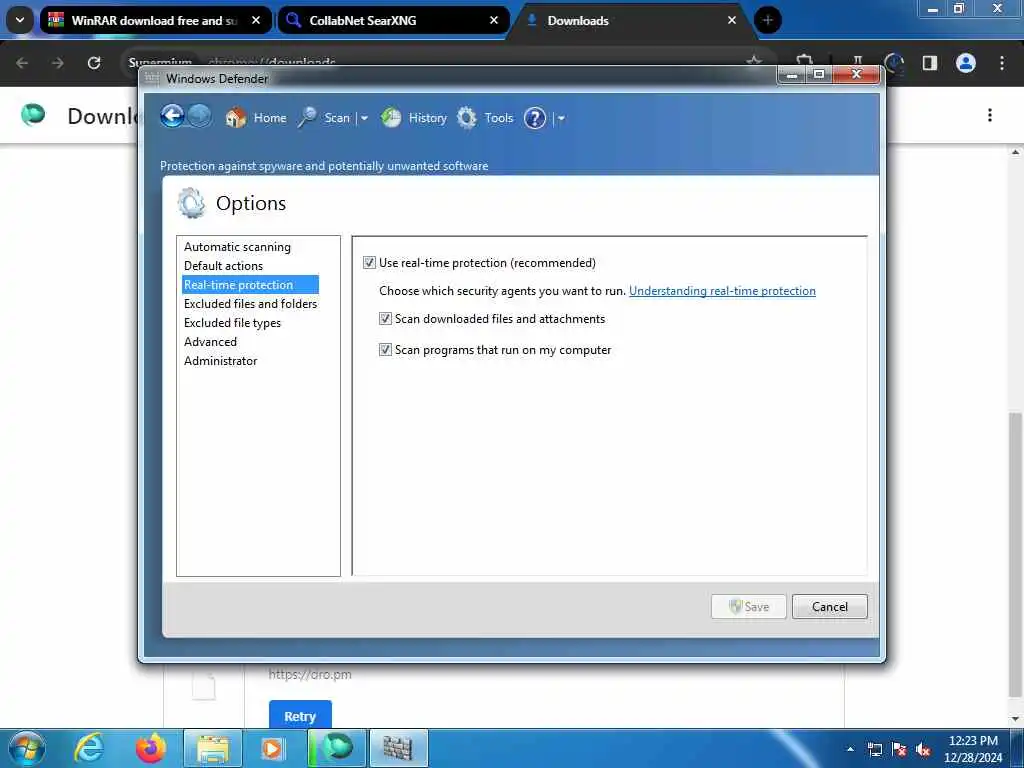
Task: Expand the Scan options dropdown arrow
Action: click(364, 118)
